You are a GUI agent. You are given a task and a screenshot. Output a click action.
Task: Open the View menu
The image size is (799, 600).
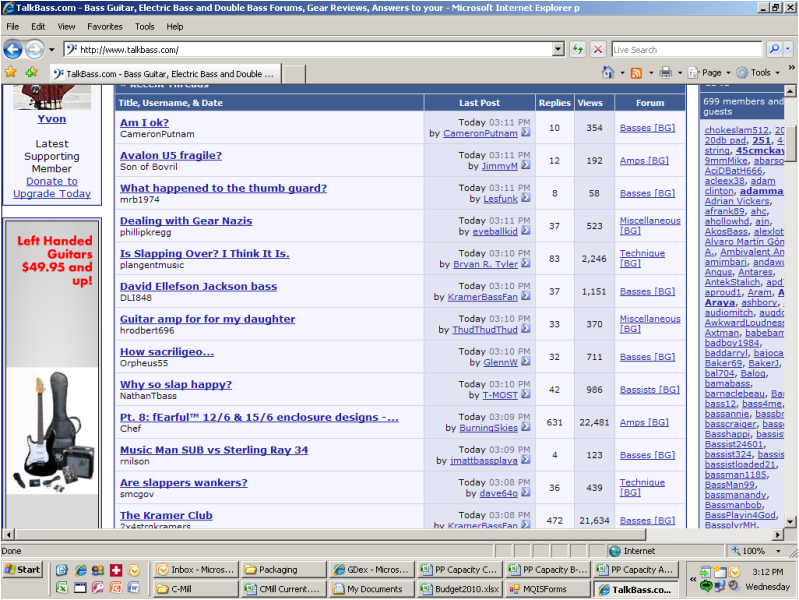pyautogui.click(x=66, y=27)
